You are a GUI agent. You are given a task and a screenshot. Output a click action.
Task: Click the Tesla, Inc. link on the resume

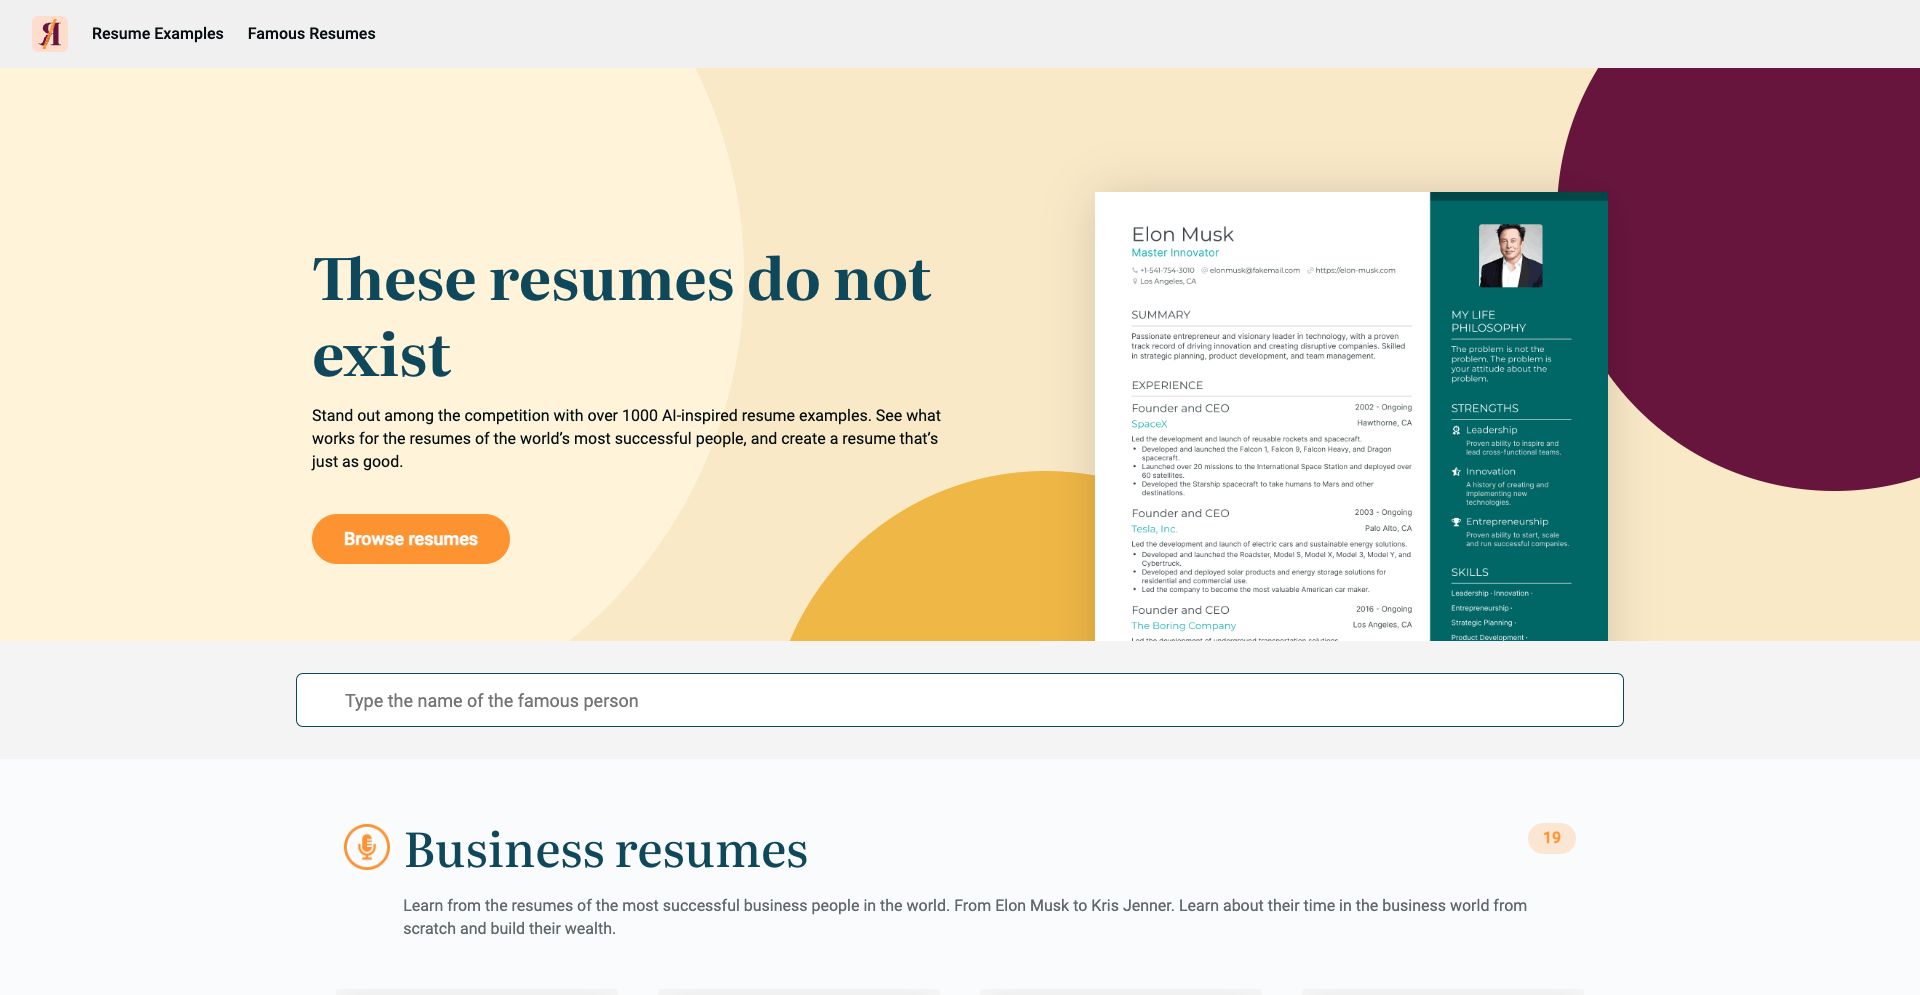[1154, 529]
